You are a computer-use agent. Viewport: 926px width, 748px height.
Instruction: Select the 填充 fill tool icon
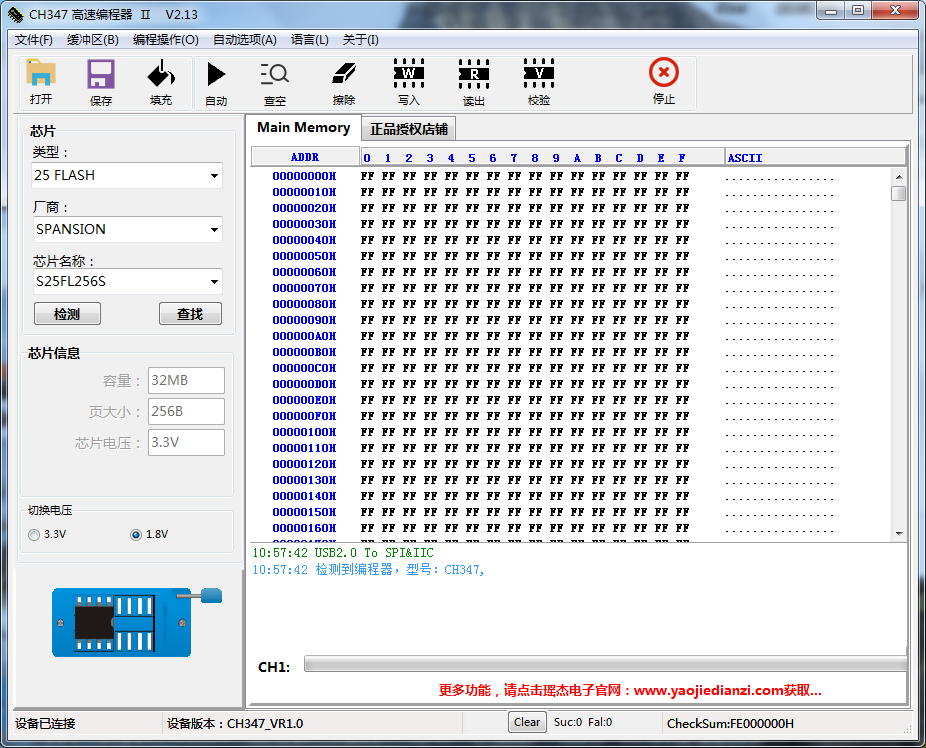coord(160,80)
